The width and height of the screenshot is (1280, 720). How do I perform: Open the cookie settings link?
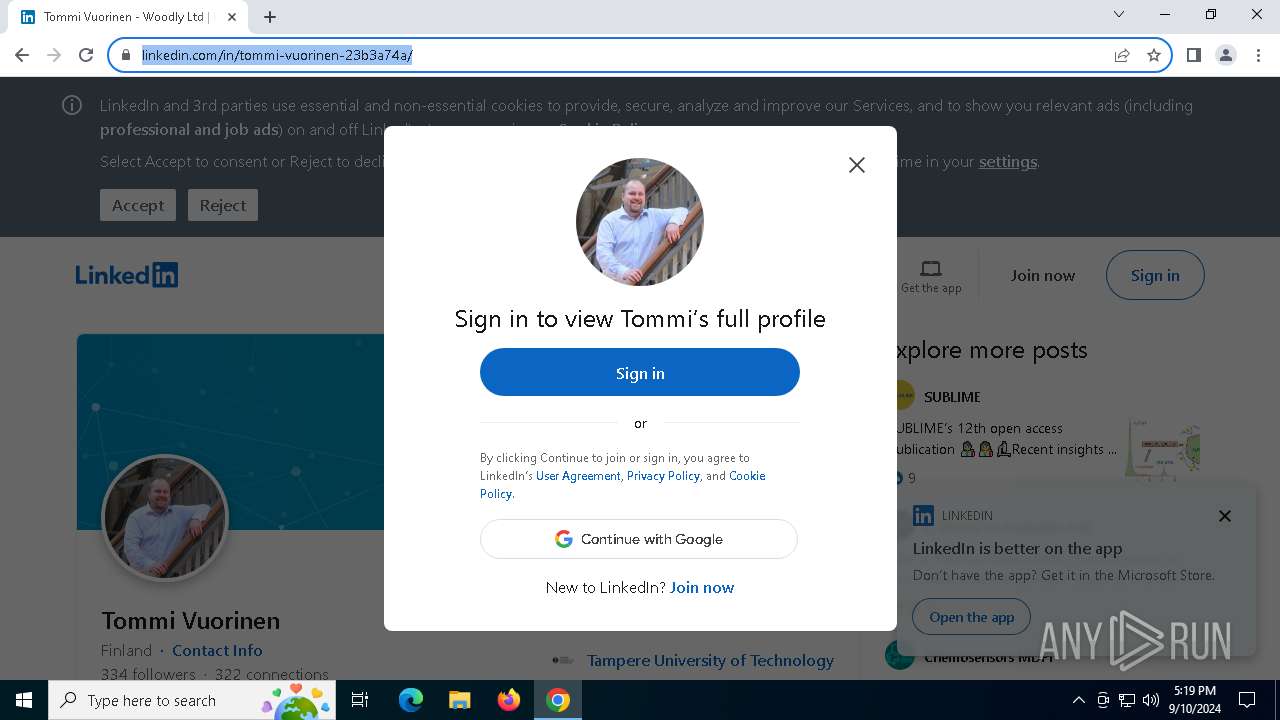1007,162
